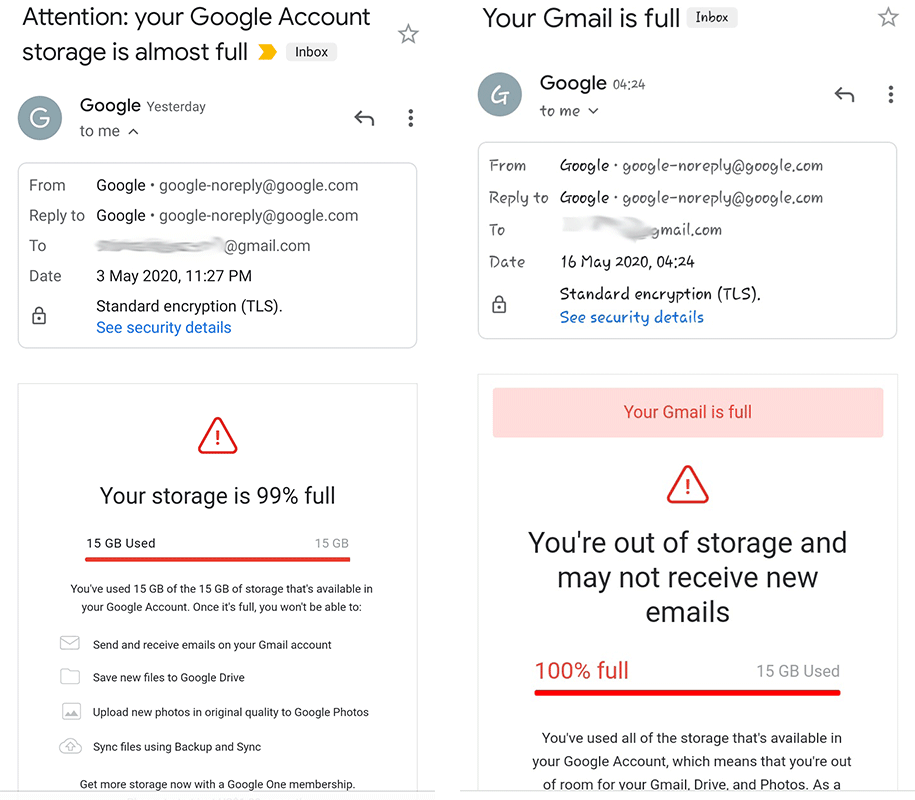The height and width of the screenshot is (800, 915).
Task: Click the lock encryption icon in right email
Action: [499, 304]
